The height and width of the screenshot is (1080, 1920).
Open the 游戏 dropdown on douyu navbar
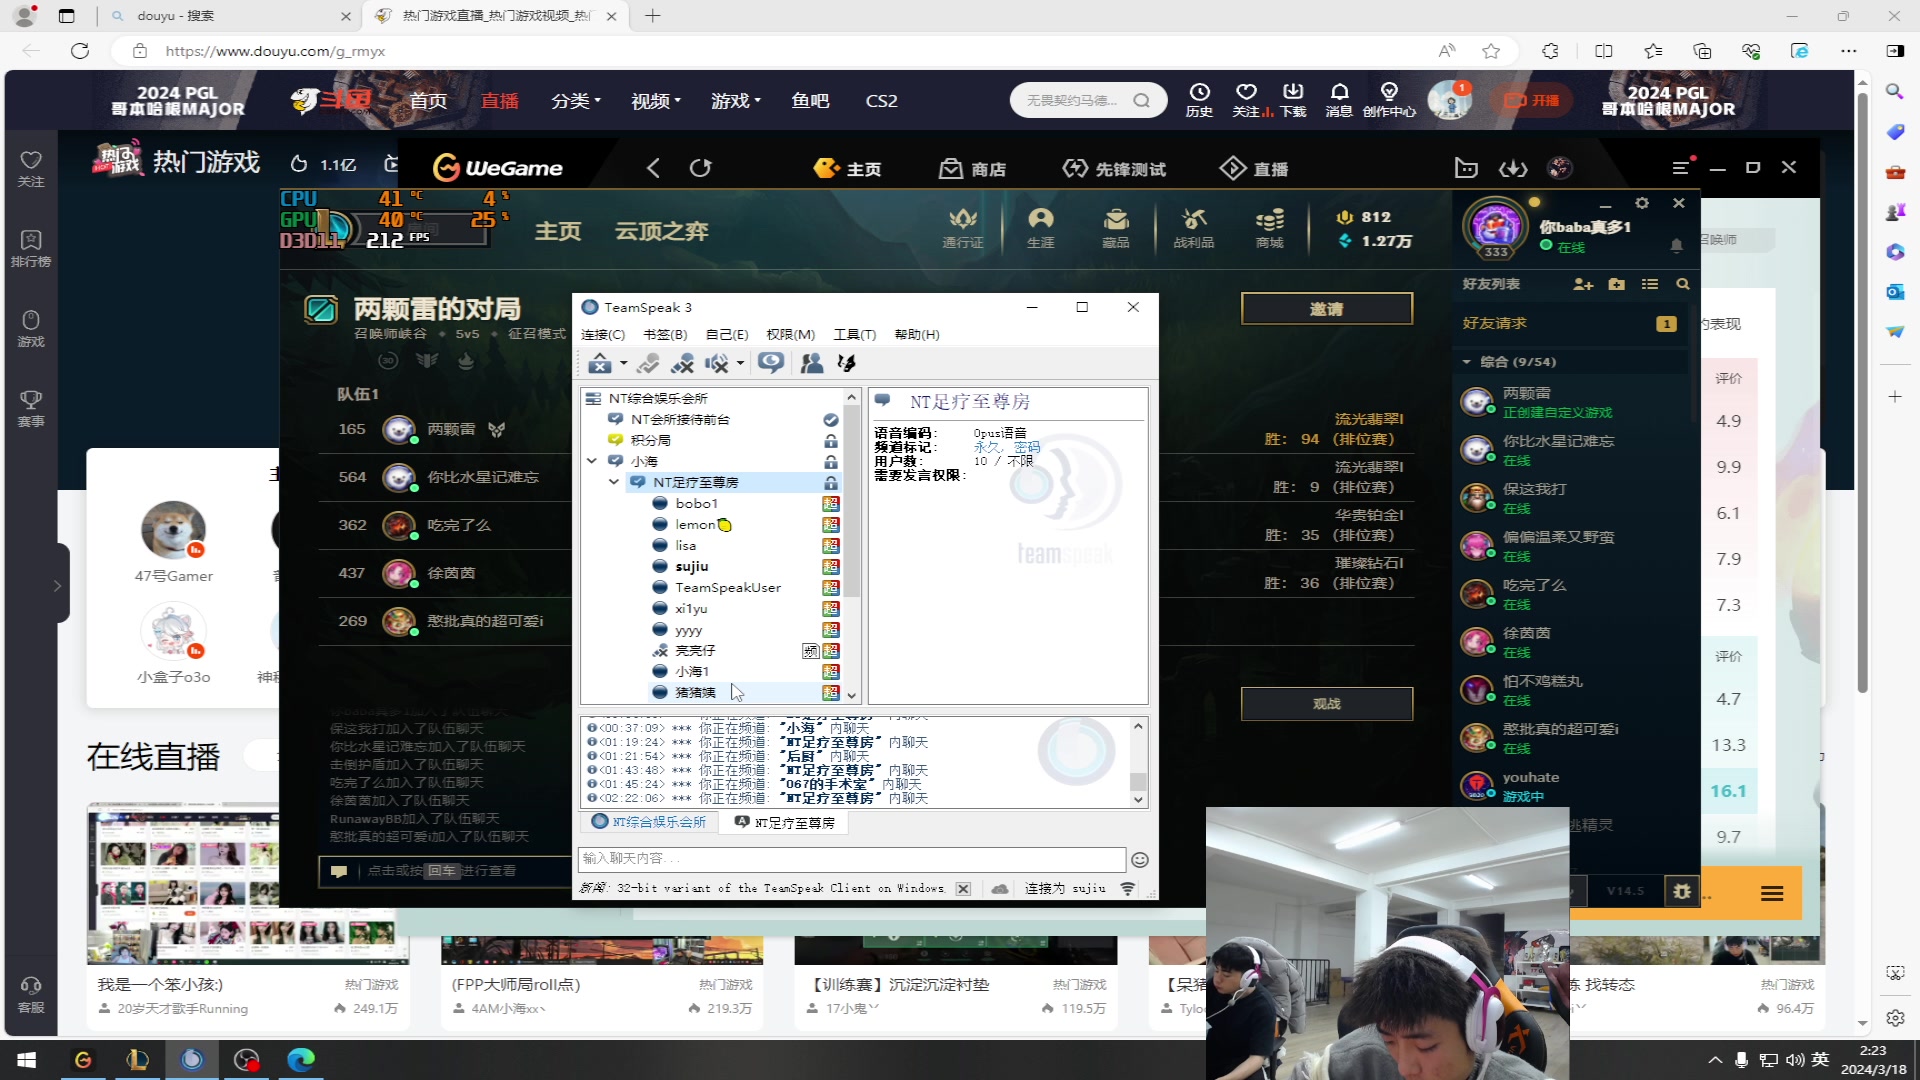click(x=736, y=101)
